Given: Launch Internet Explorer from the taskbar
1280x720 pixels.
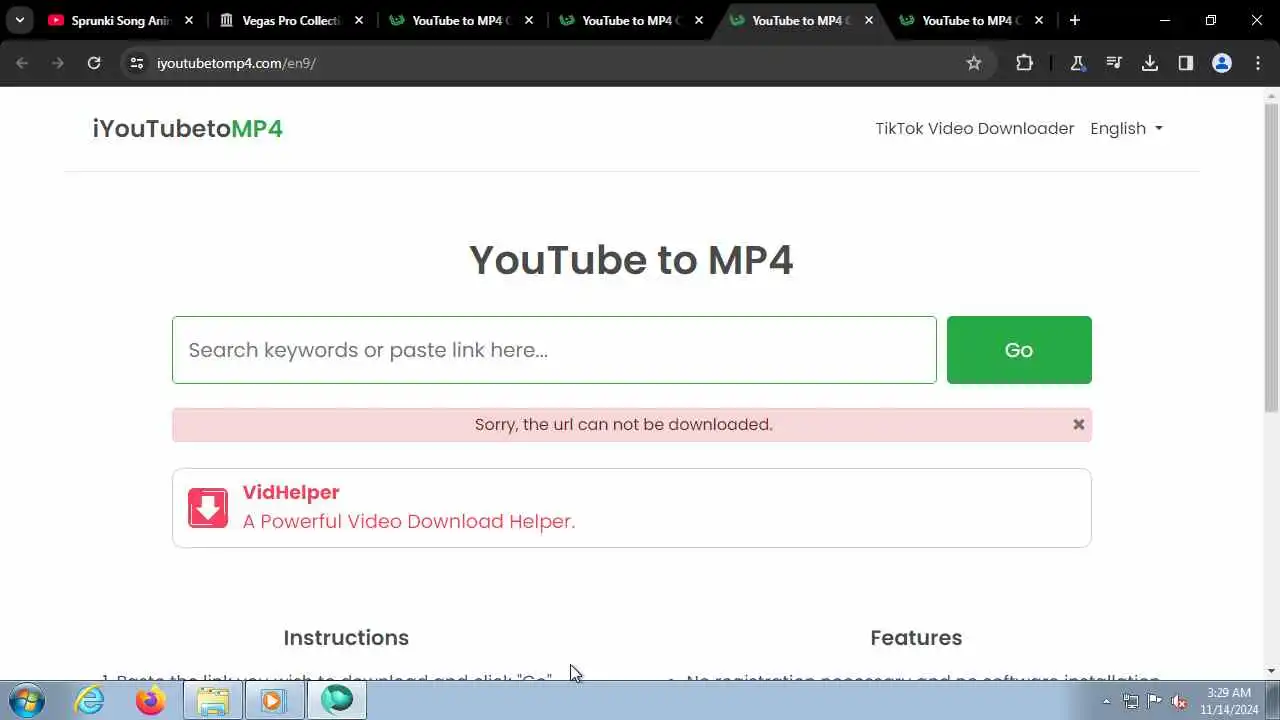Looking at the screenshot, I should click(x=90, y=701).
